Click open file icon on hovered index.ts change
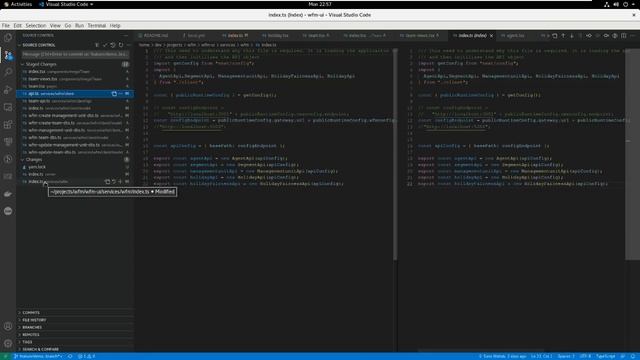The image size is (640, 360). point(107,181)
